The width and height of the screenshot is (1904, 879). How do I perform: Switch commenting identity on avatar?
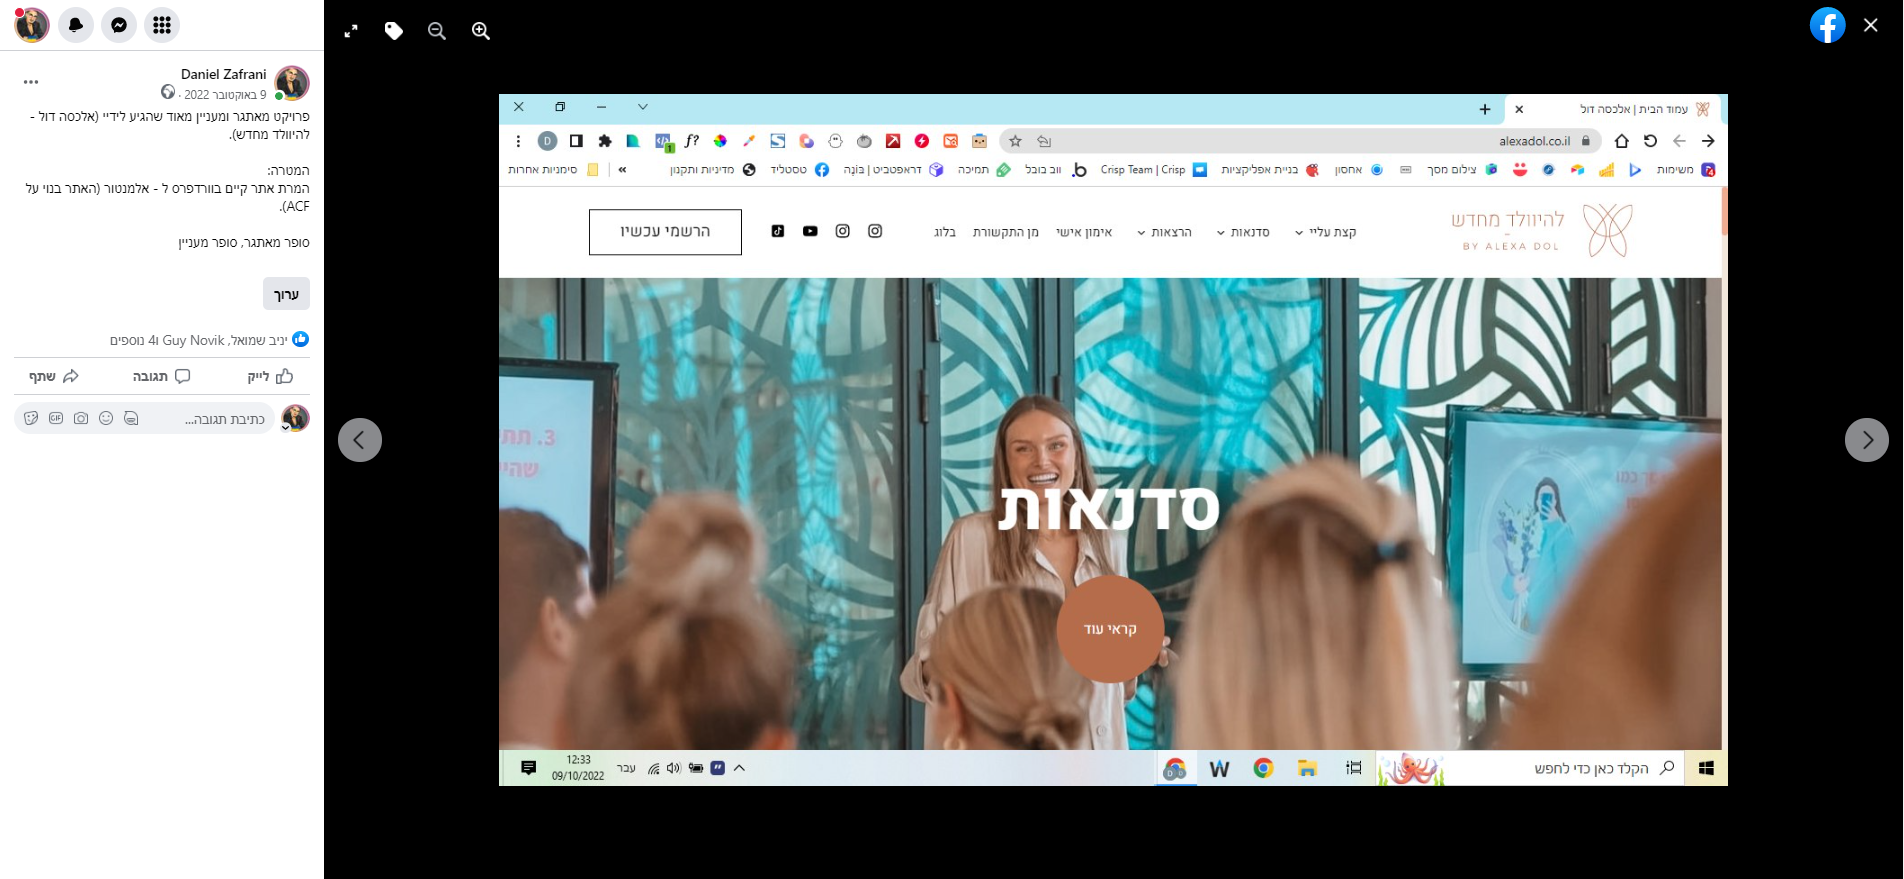point(295,418)
